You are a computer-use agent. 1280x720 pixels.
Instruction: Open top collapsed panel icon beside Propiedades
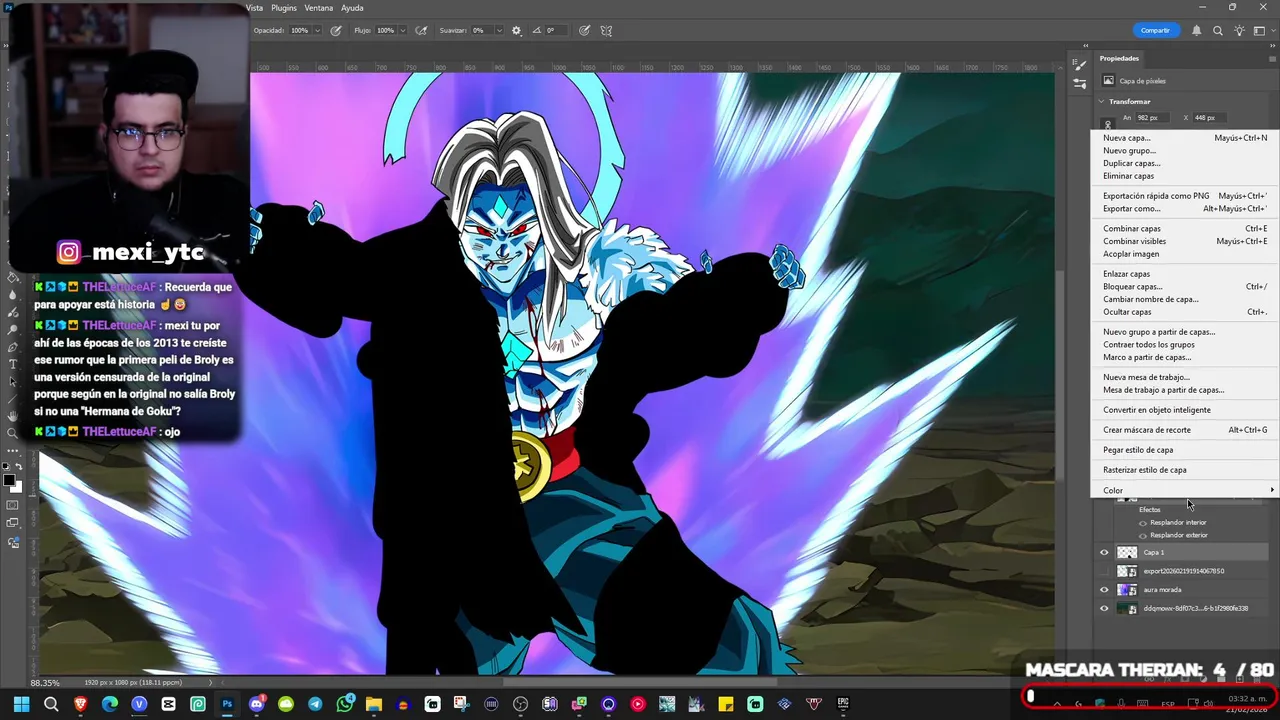[x=1079, y=65]
